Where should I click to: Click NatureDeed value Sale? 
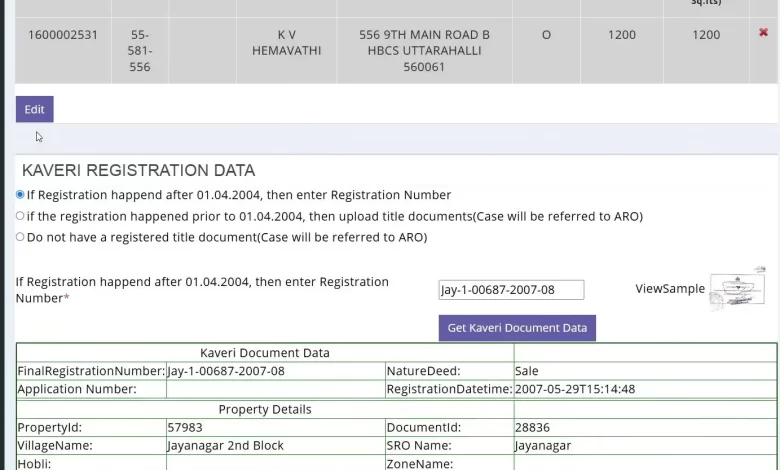click(527, 371)
